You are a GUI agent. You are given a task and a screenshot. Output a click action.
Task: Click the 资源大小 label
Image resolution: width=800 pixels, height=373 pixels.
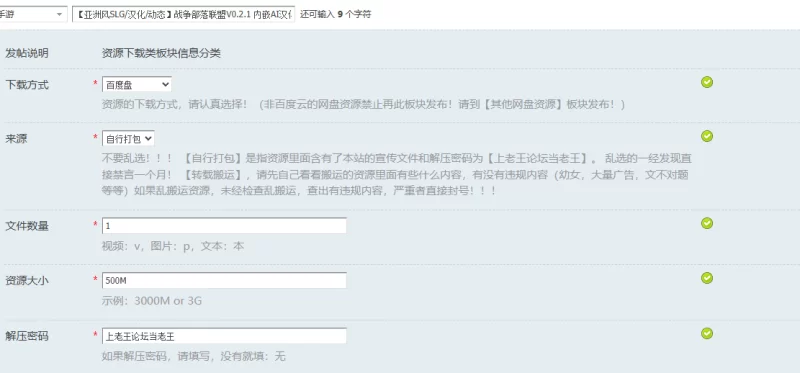click(x=27, y=280)
